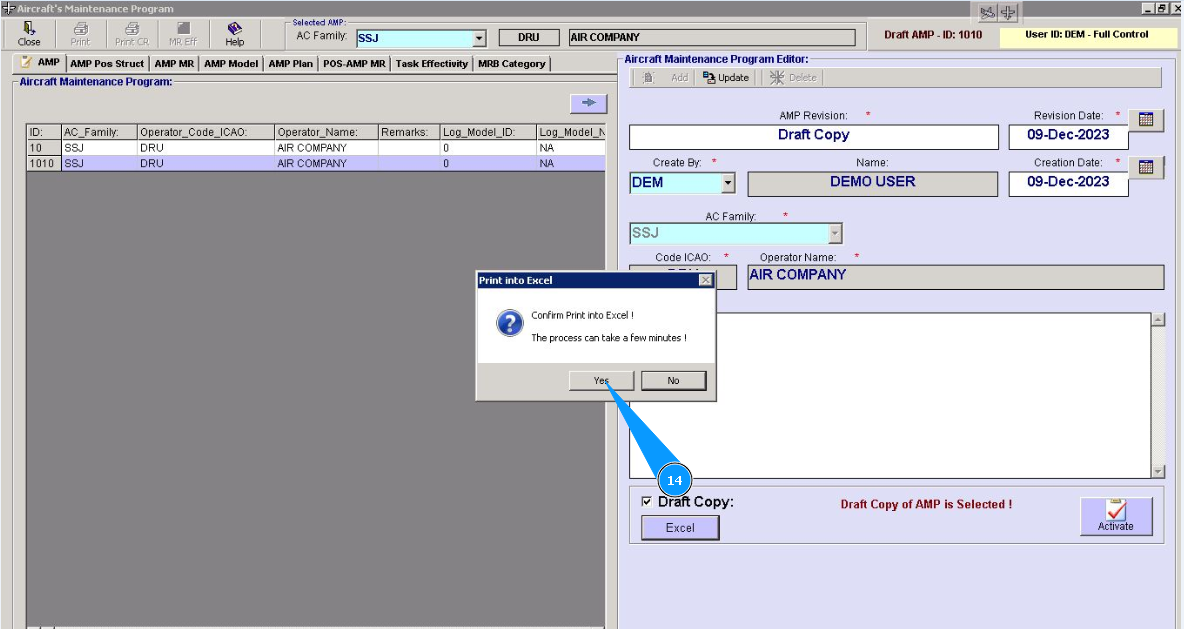Click the ID column header
The width and height of the screenshot is (1184, 629).
(44, 132)
